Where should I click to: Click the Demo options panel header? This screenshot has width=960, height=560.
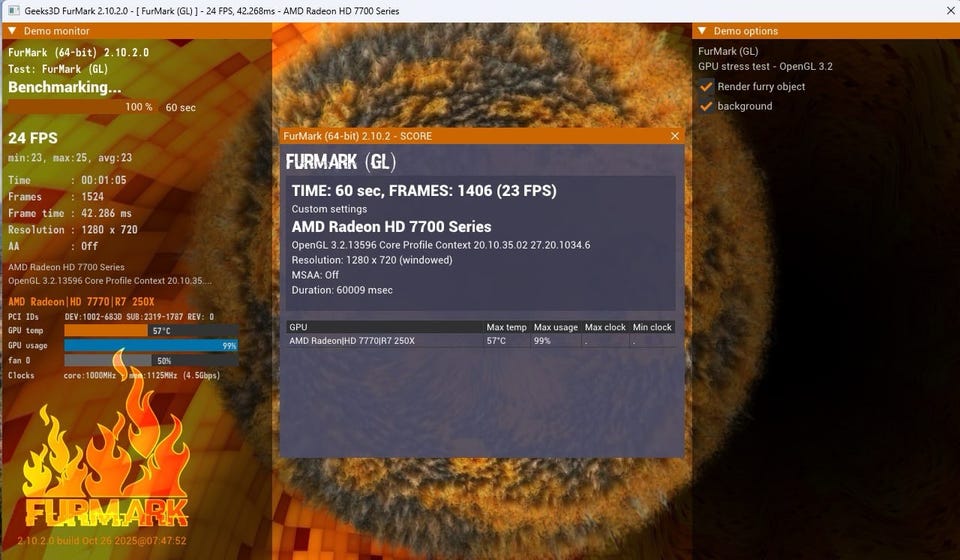pyautogui.click(x=826, y=31)
